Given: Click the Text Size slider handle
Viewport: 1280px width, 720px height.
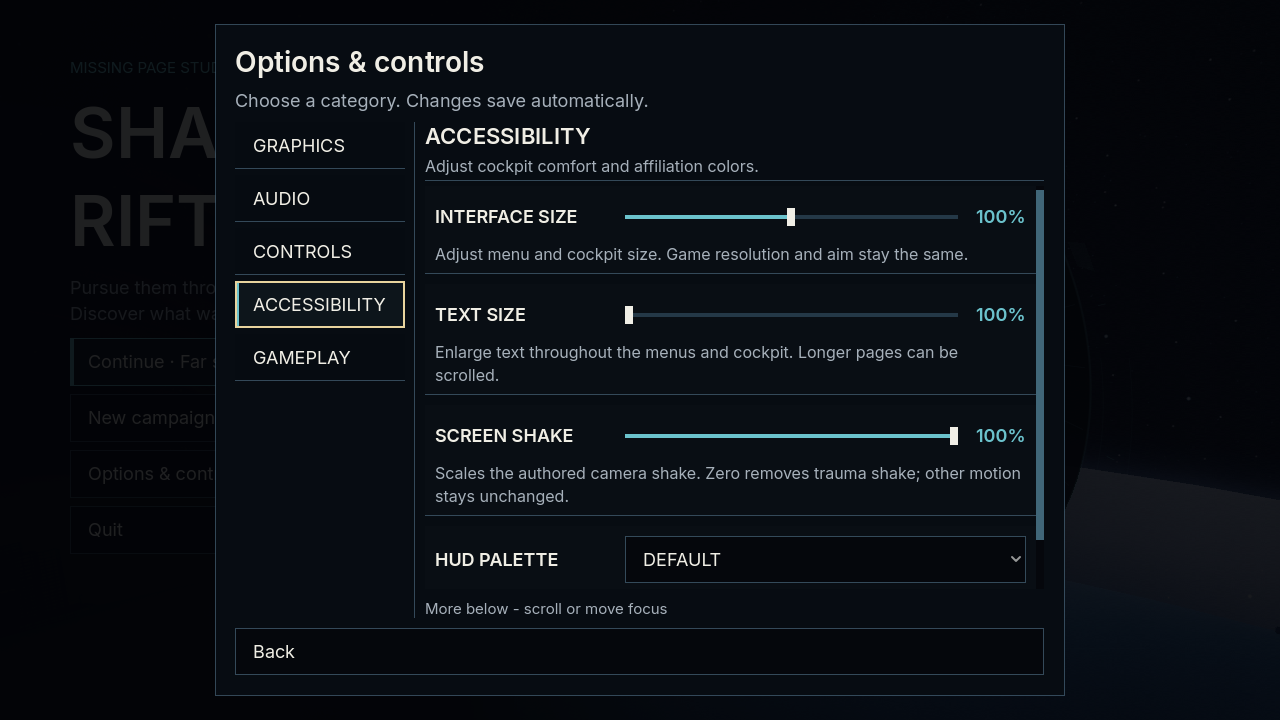Looking at the screenshot, I should (x=629, y=315).
